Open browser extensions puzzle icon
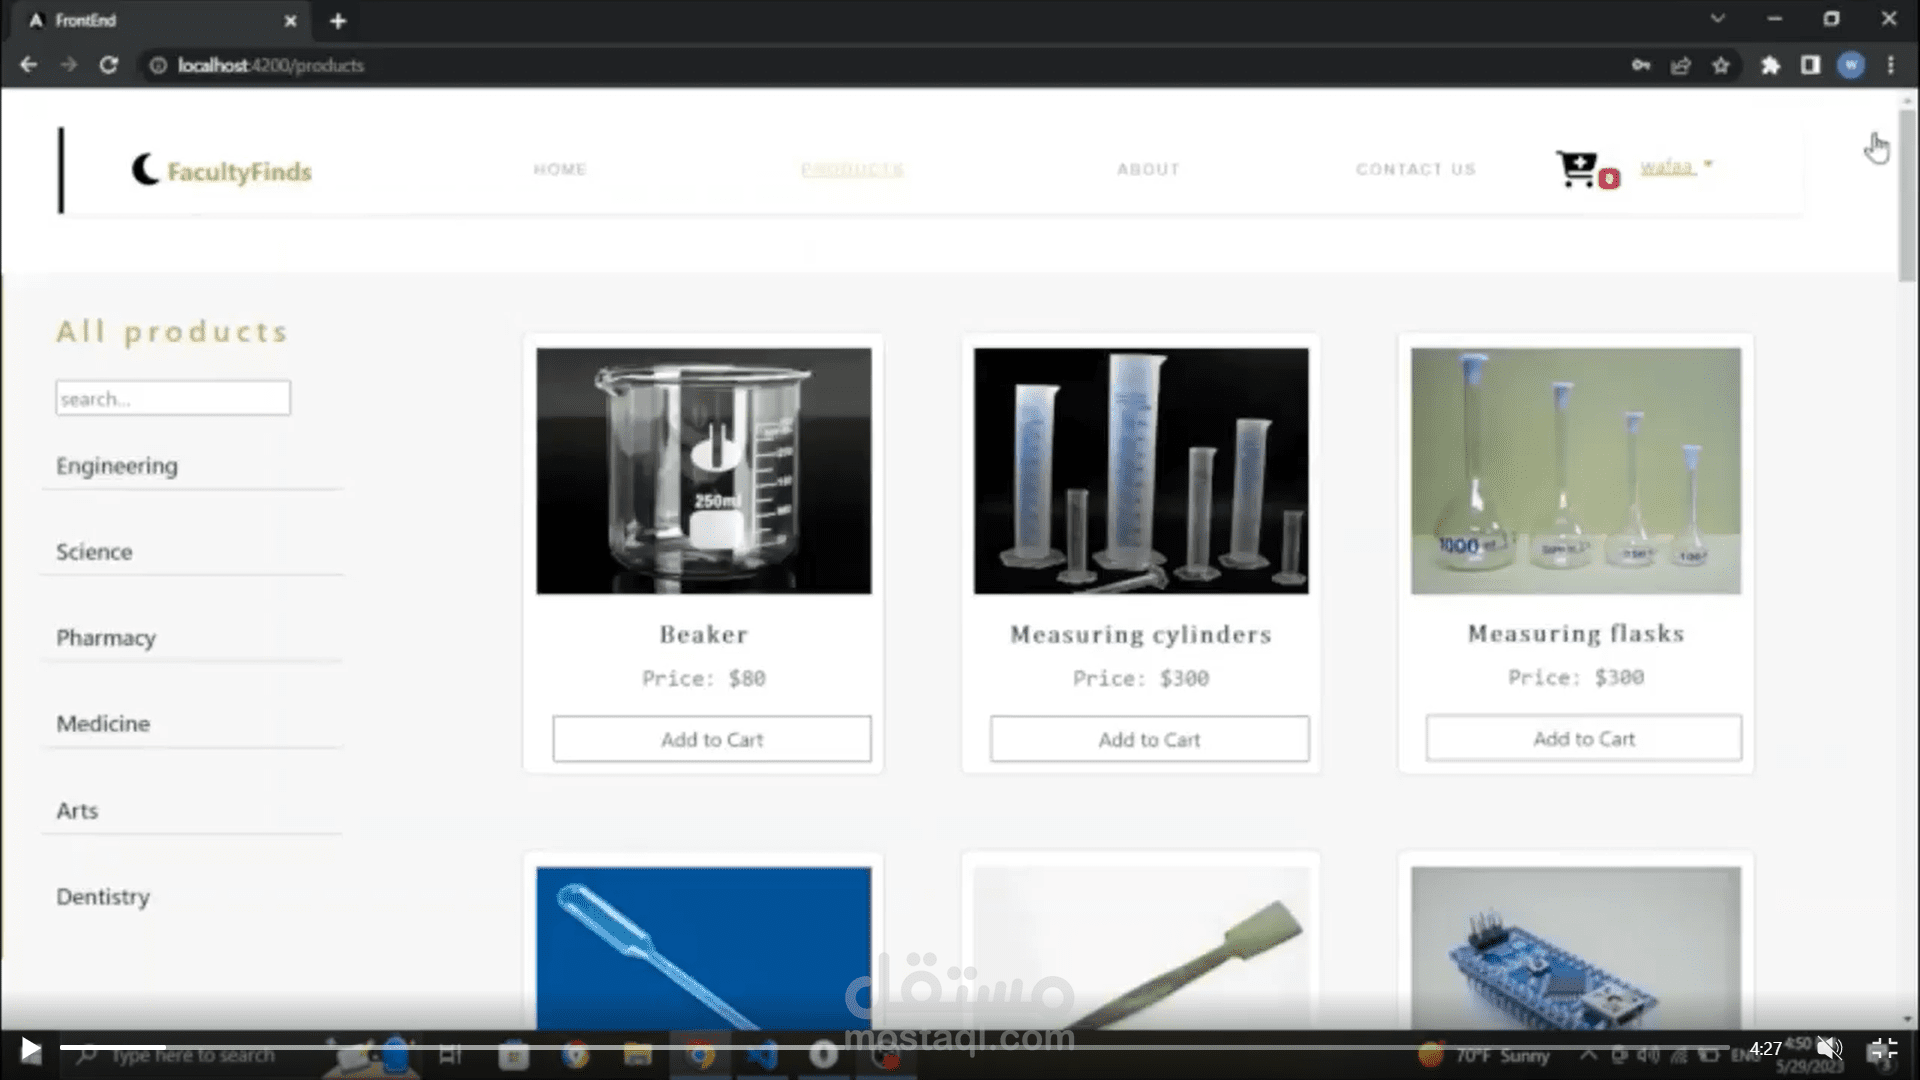The width and height of the screenshot is (1920, 1080). 1770,65
